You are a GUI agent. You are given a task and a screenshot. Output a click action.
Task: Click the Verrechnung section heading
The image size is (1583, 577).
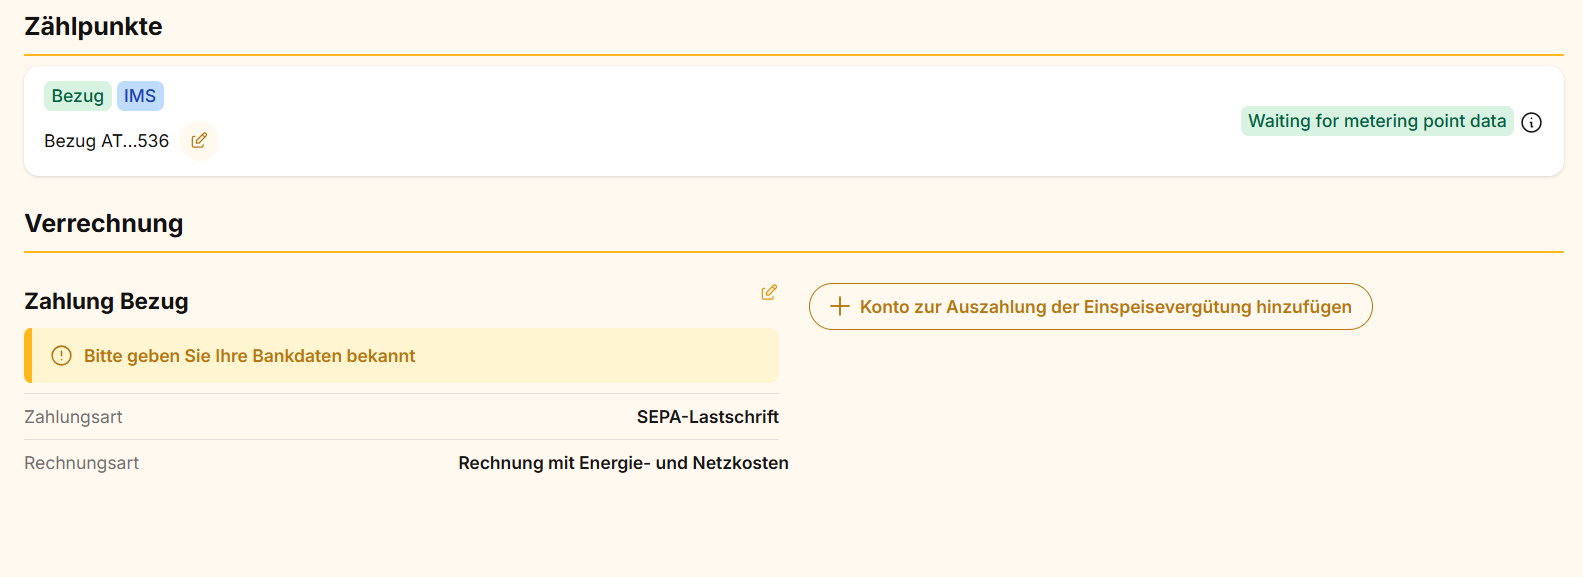(x=104, y=223)
